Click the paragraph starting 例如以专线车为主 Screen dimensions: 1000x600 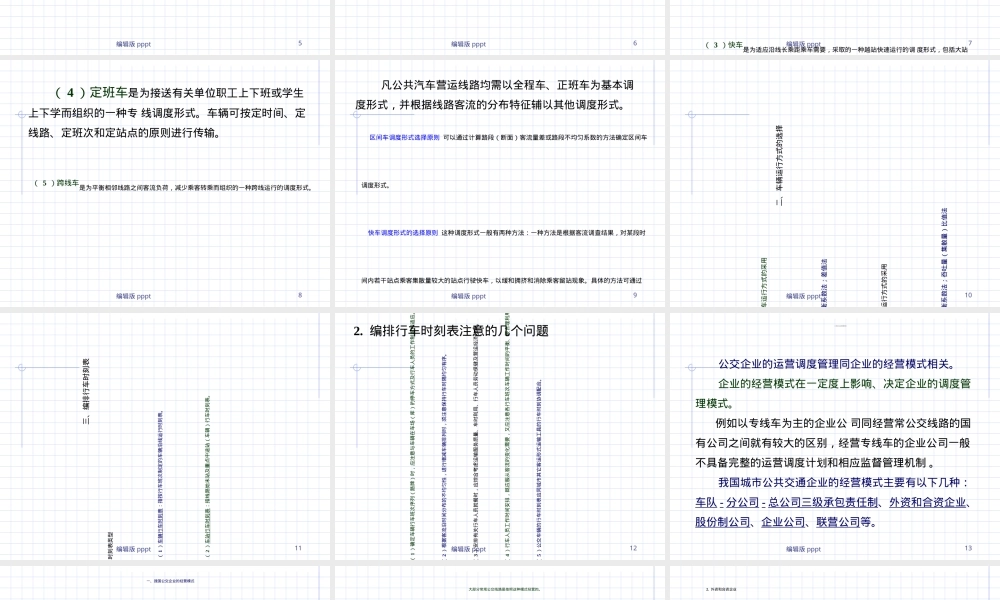click(x=833, y=443)
